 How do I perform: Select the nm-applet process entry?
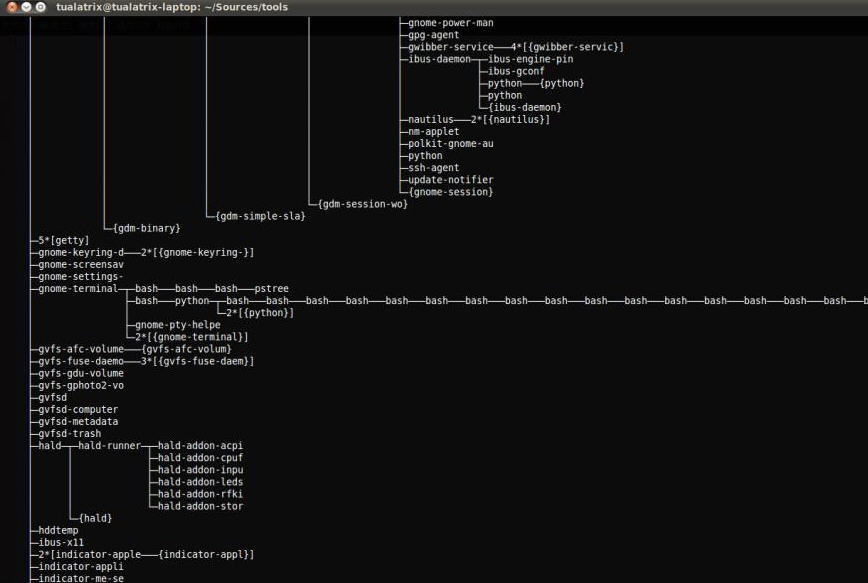(433, 132)
